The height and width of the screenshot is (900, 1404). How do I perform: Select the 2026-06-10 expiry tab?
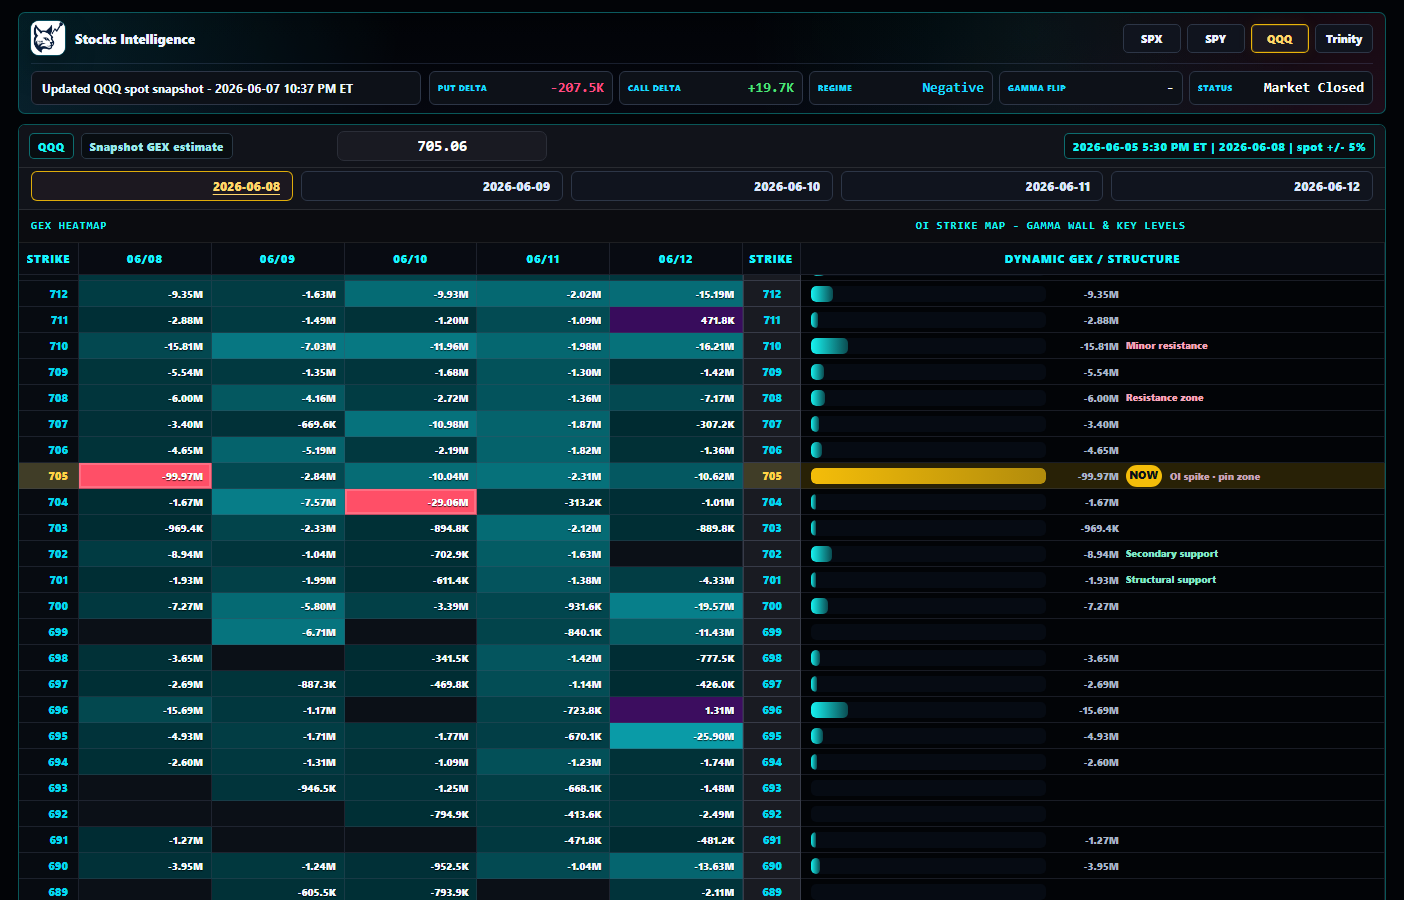pos(702,186)
